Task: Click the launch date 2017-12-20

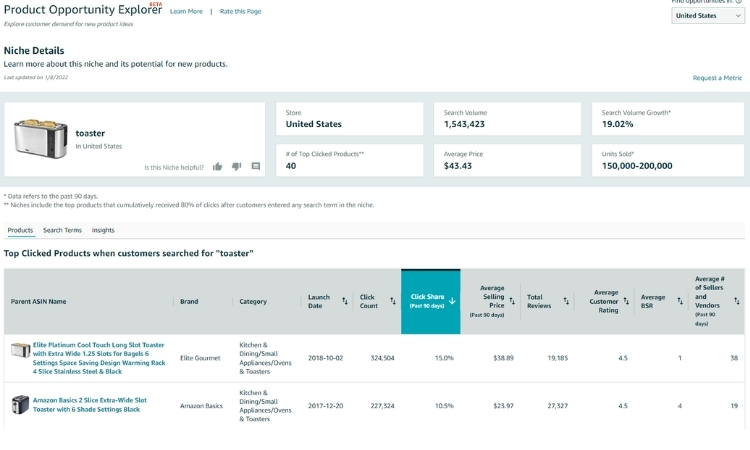Action: [325, 406]
